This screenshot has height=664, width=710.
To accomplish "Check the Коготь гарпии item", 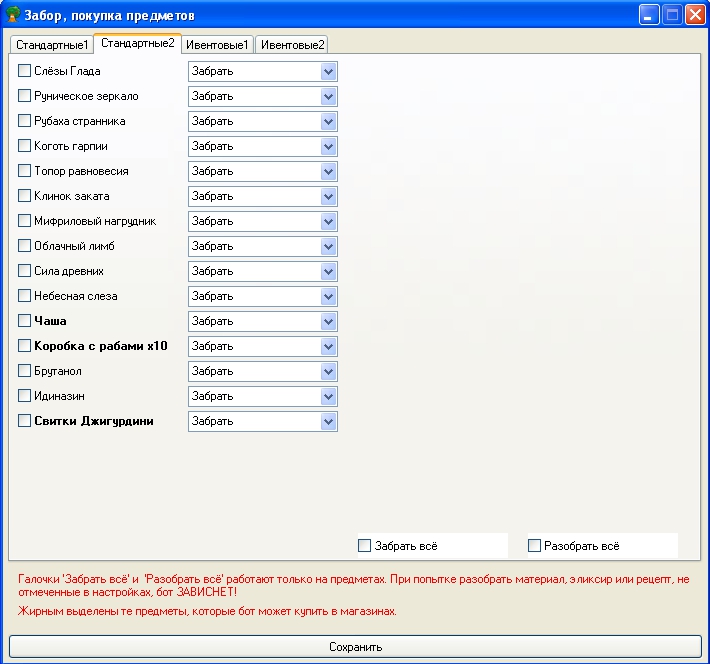I will click(x=25, y=146).
